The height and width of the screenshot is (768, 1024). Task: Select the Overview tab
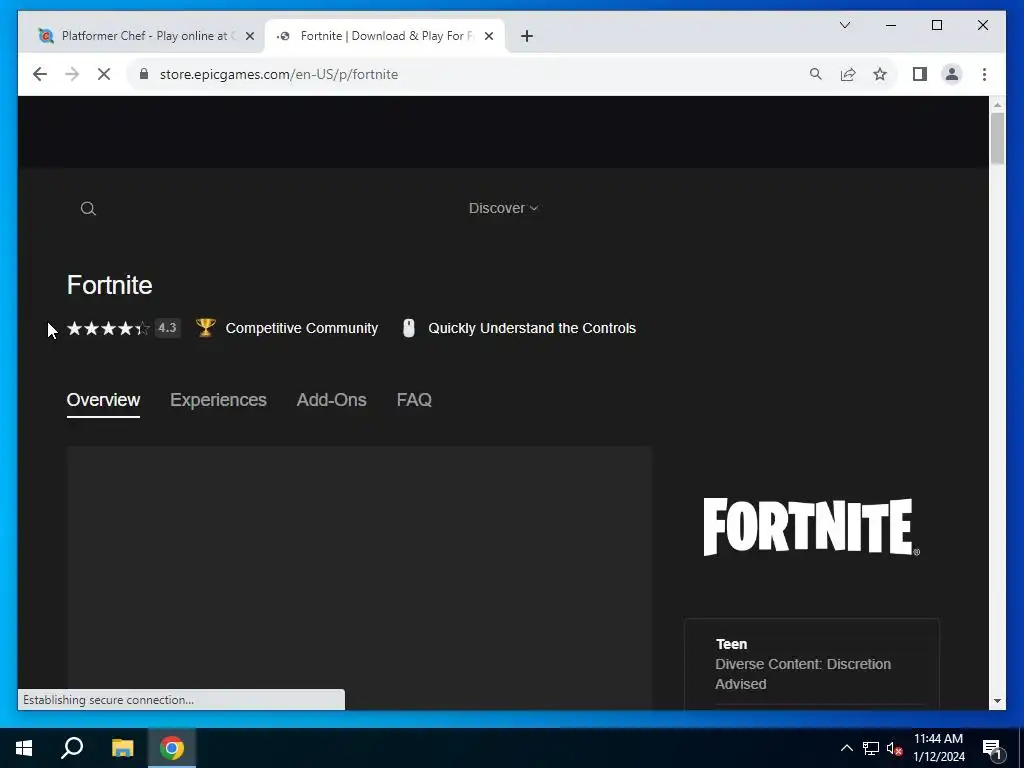click(x=103, y=400)
